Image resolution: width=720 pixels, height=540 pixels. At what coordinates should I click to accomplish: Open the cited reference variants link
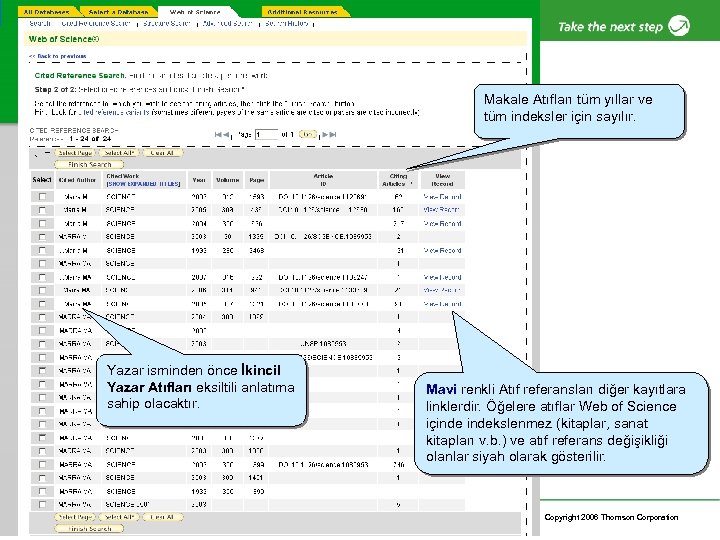(x=113, y=112)
